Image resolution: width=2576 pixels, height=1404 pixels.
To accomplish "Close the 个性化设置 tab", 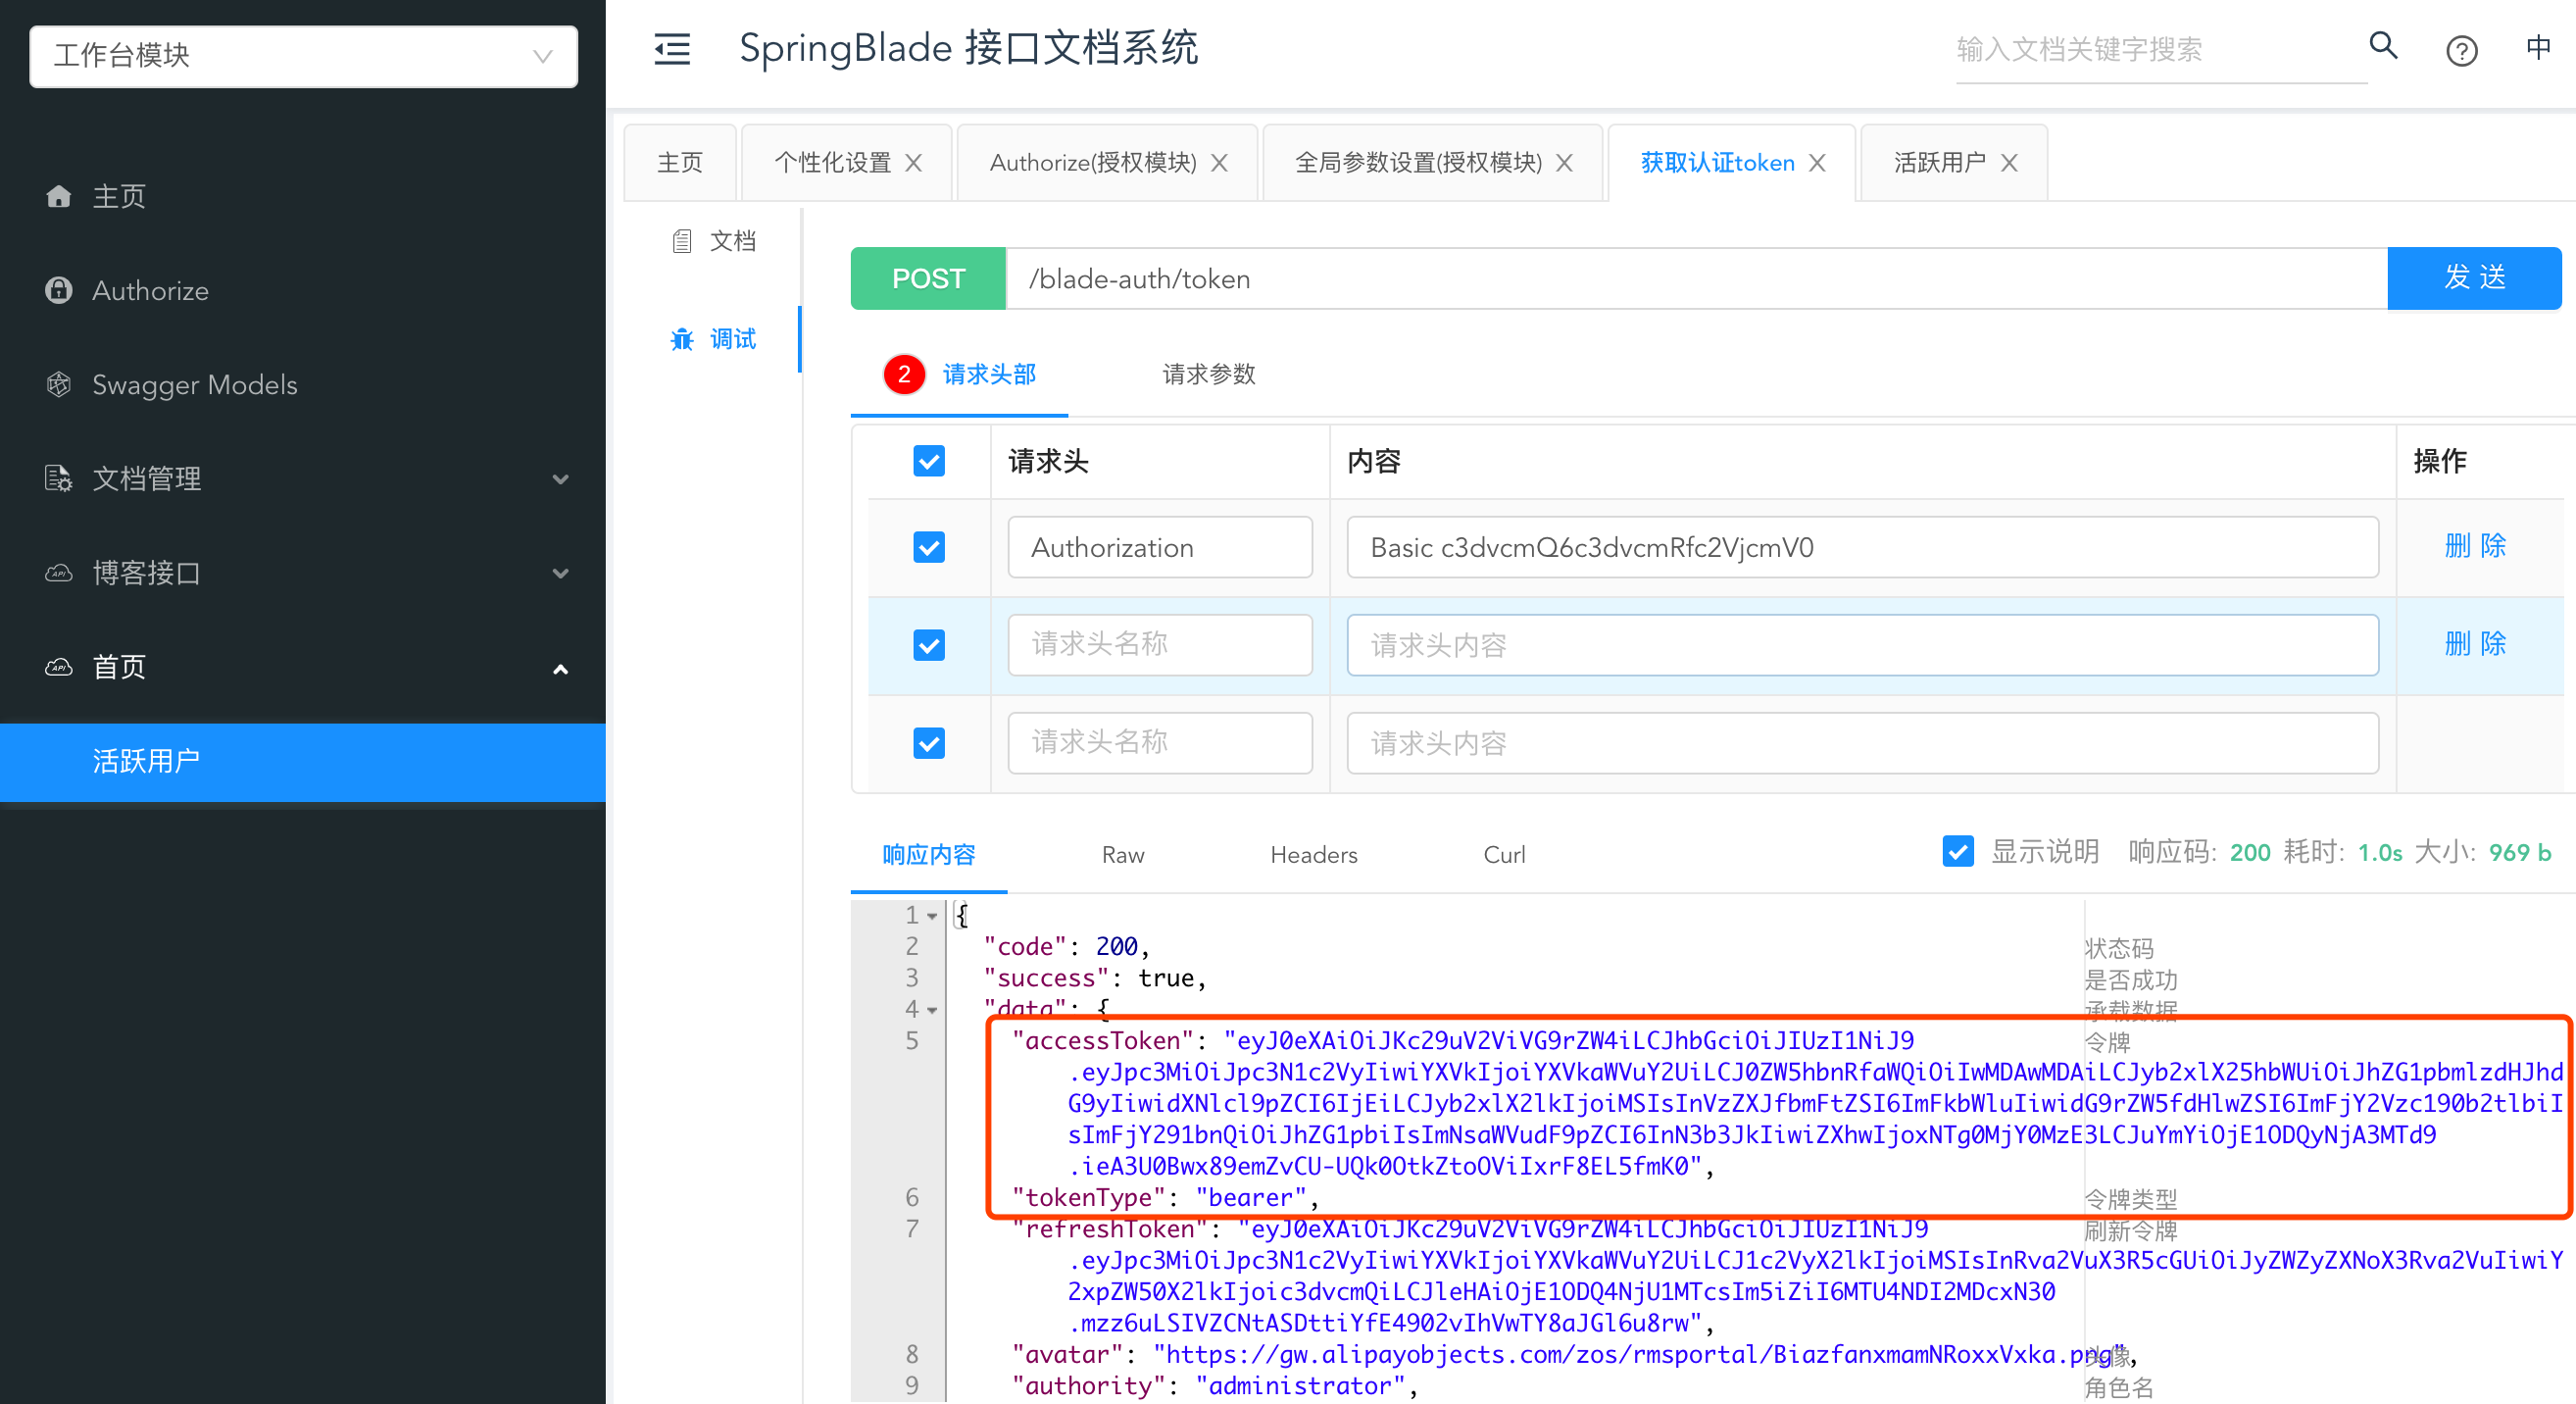I will coord(914,163).
